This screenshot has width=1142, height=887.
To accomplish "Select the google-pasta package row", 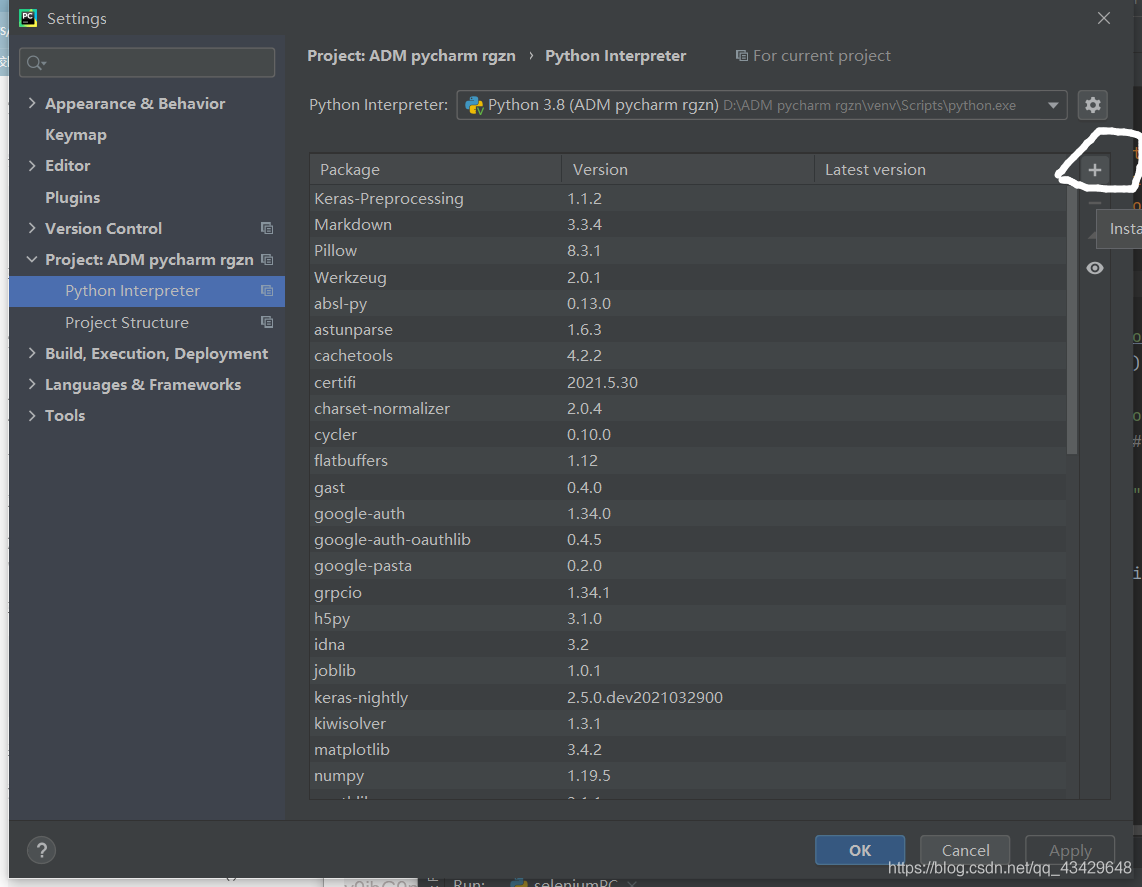I will coord(688,566).
